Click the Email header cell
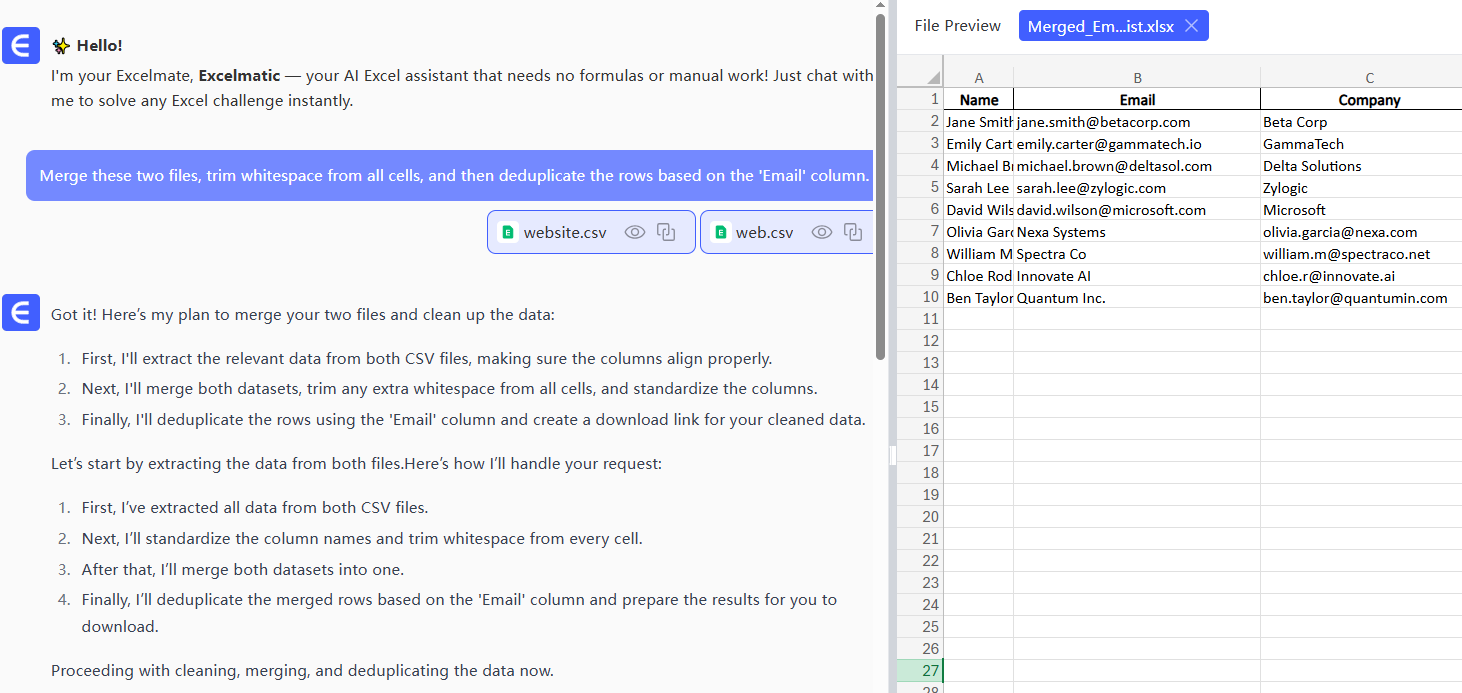 coord(1137,100)
